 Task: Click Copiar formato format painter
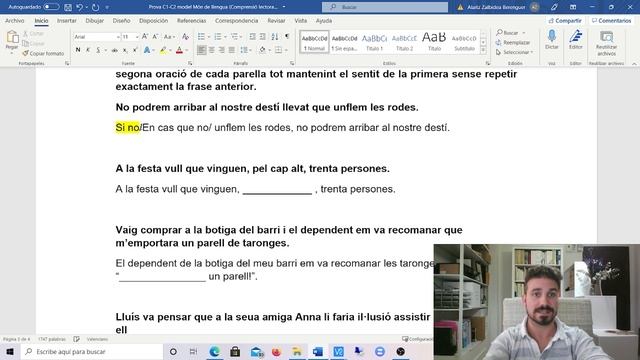[x=43, y=53]
